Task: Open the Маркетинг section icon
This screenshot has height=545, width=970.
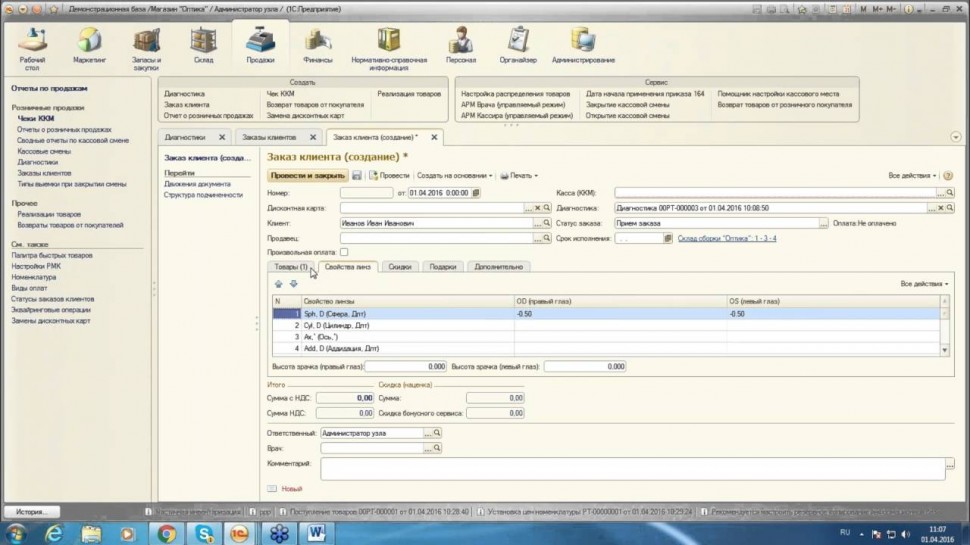Action: tap(89, 45)
